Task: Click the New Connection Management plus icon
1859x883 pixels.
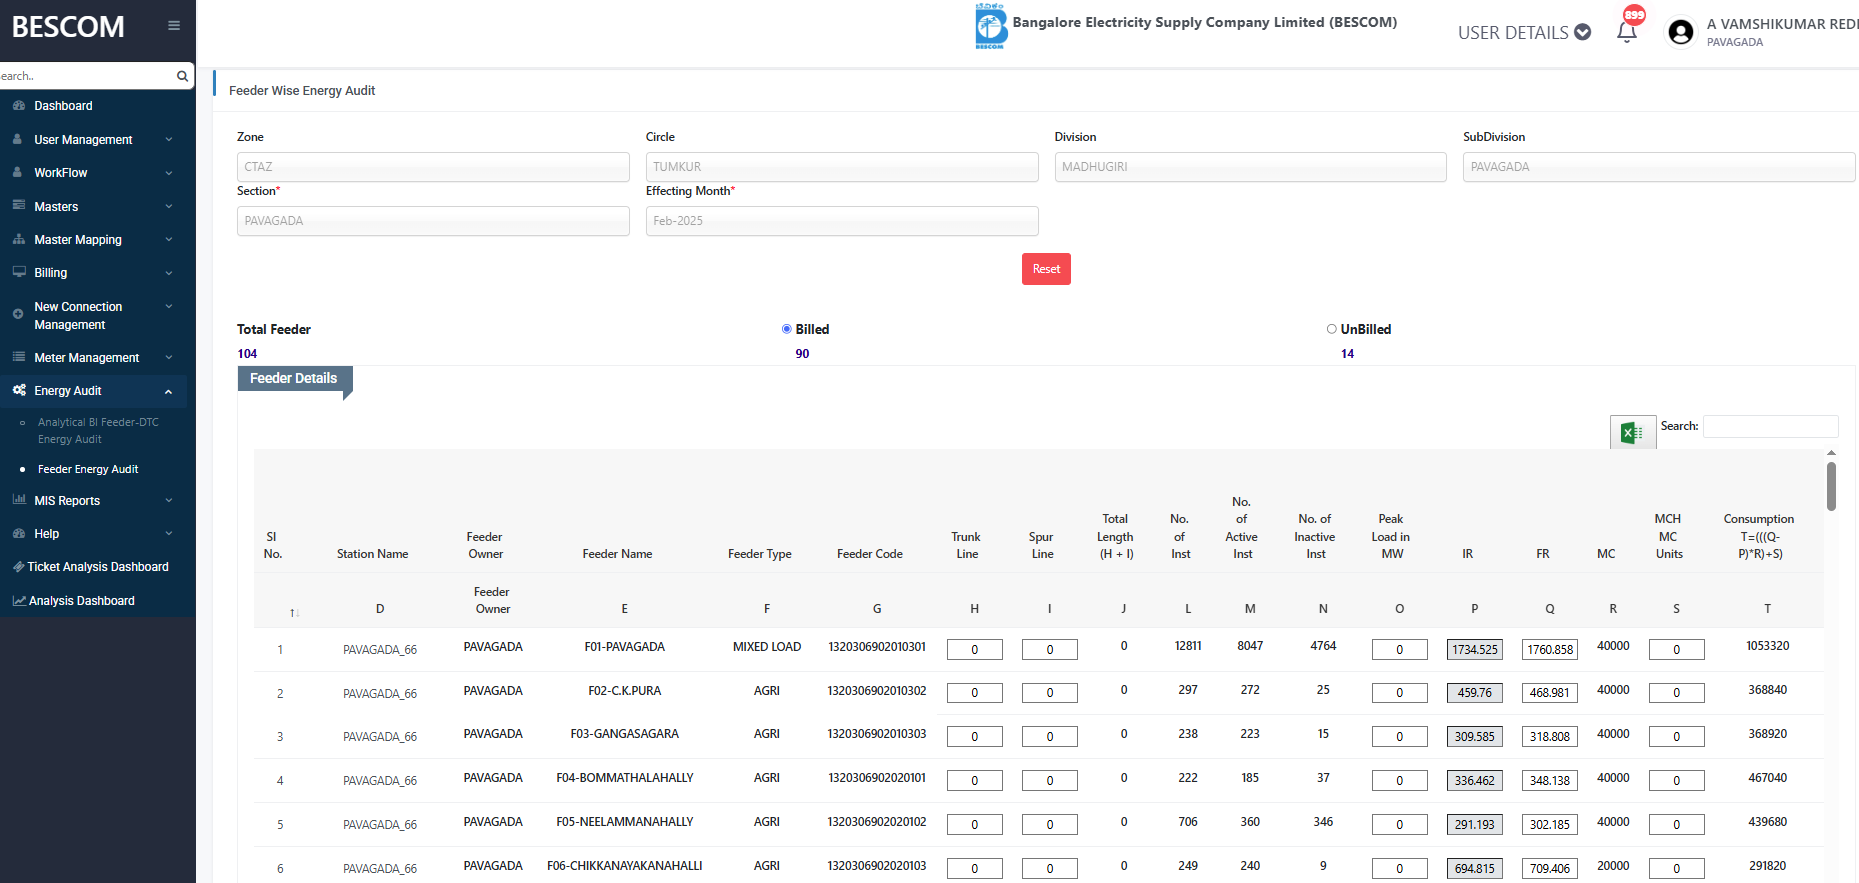Action: point(18,314)
